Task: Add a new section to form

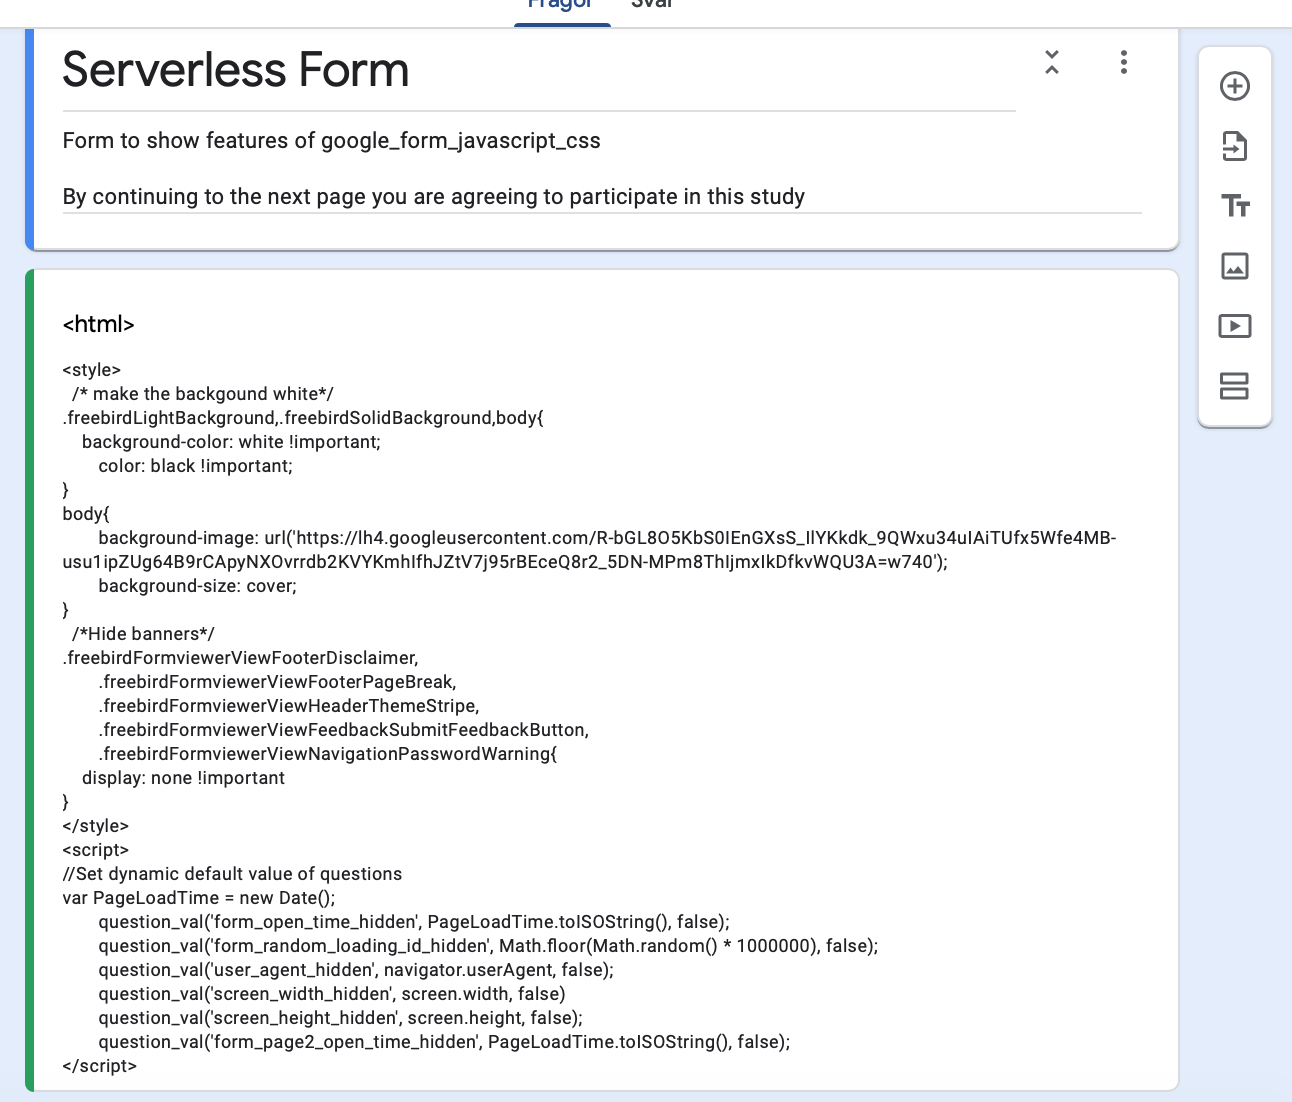Action: click(x=1235, y=386)
